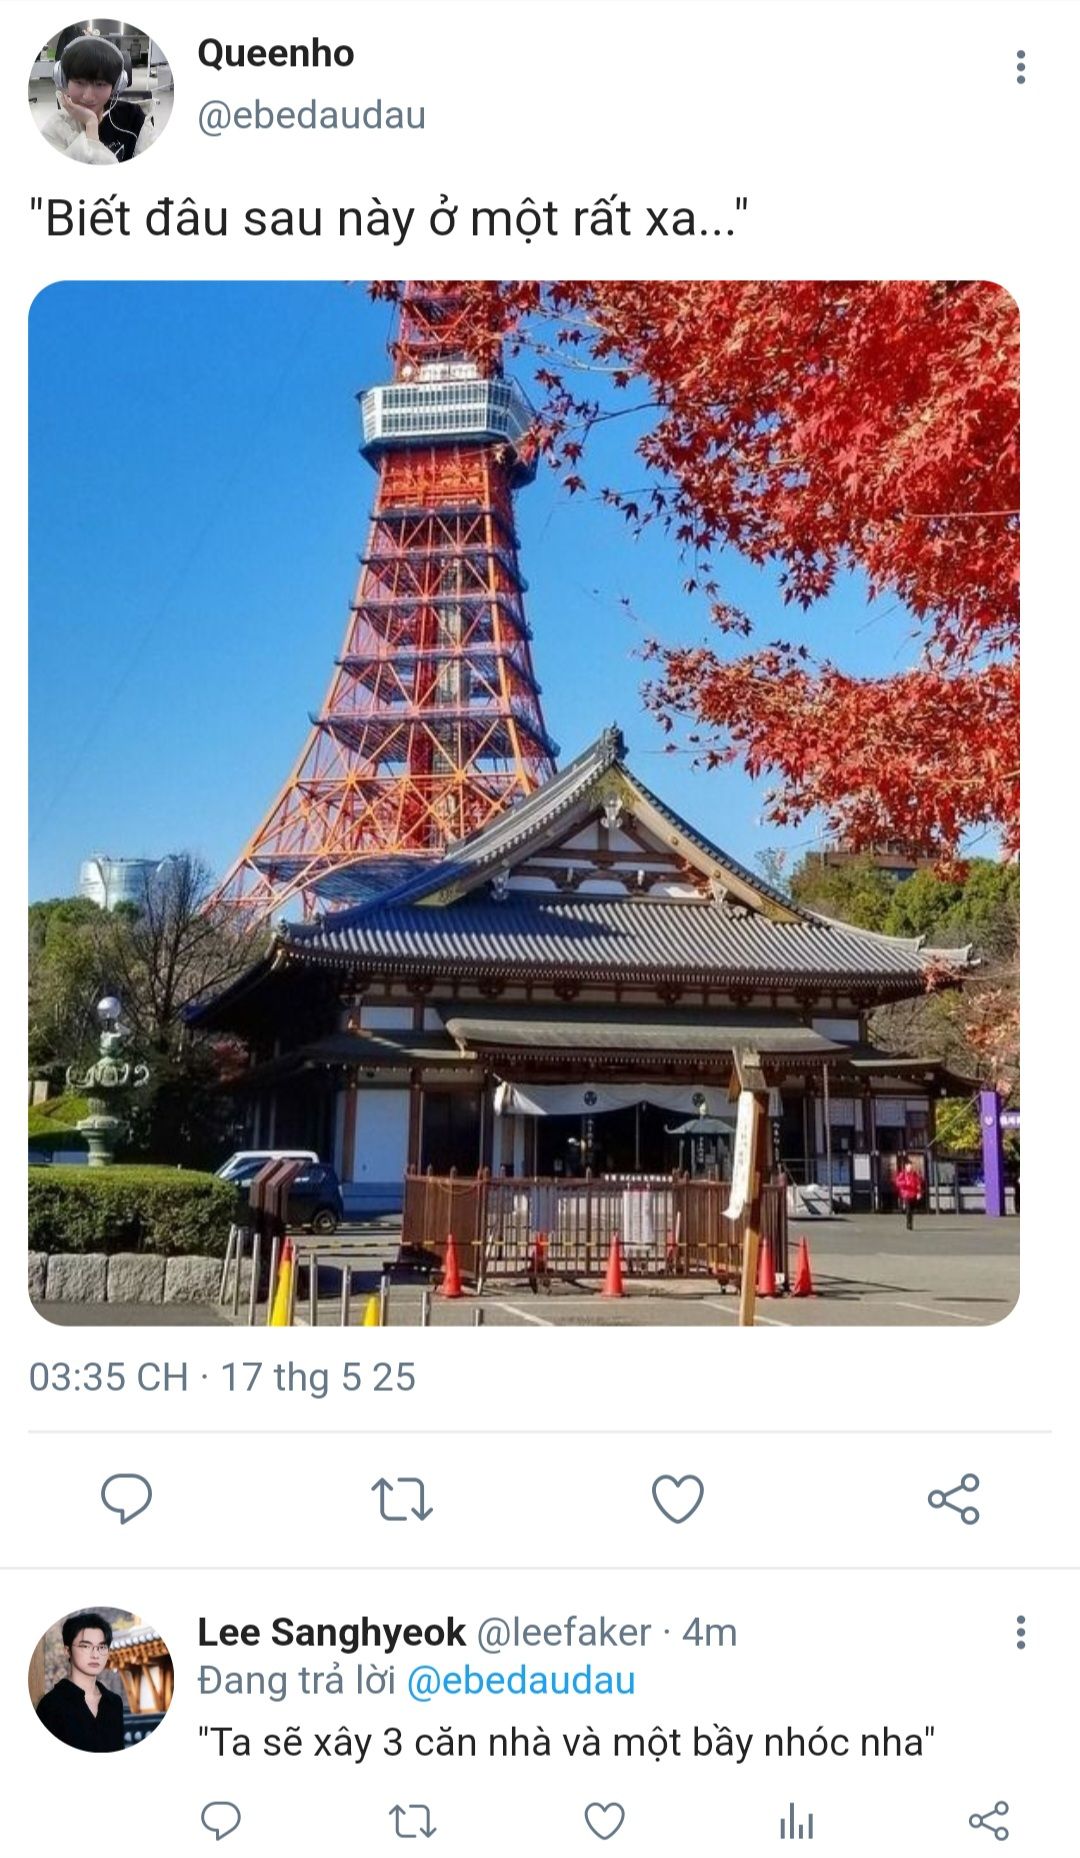Retweet Lee Sanghyeok's reply

pos(412,1821)
